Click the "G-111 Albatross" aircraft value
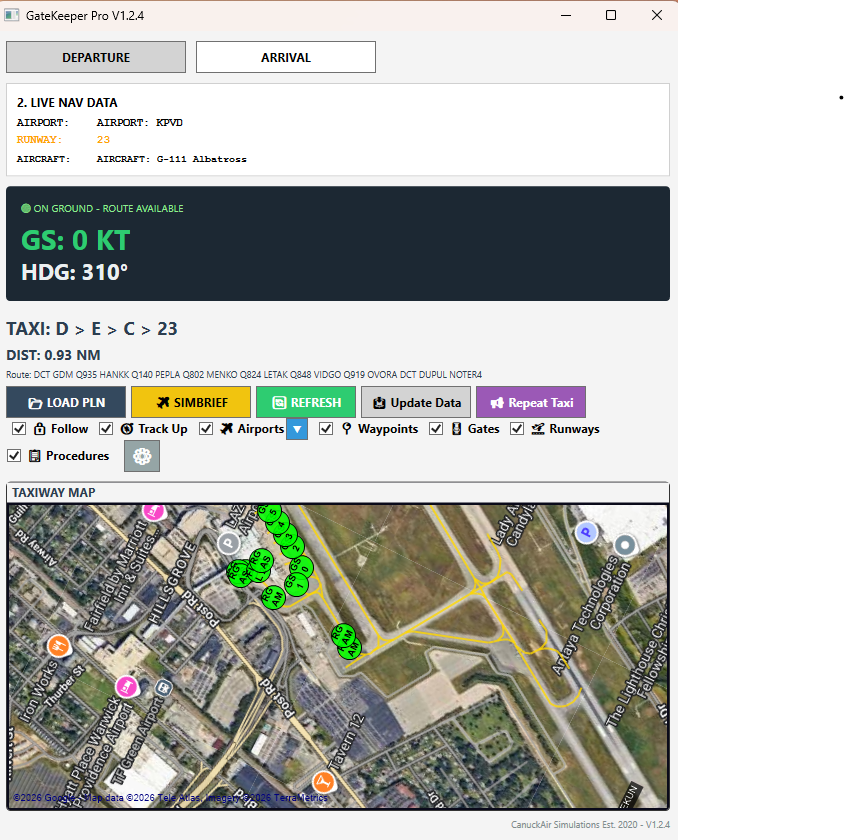The image size is (844, 840). pos(201,159)
